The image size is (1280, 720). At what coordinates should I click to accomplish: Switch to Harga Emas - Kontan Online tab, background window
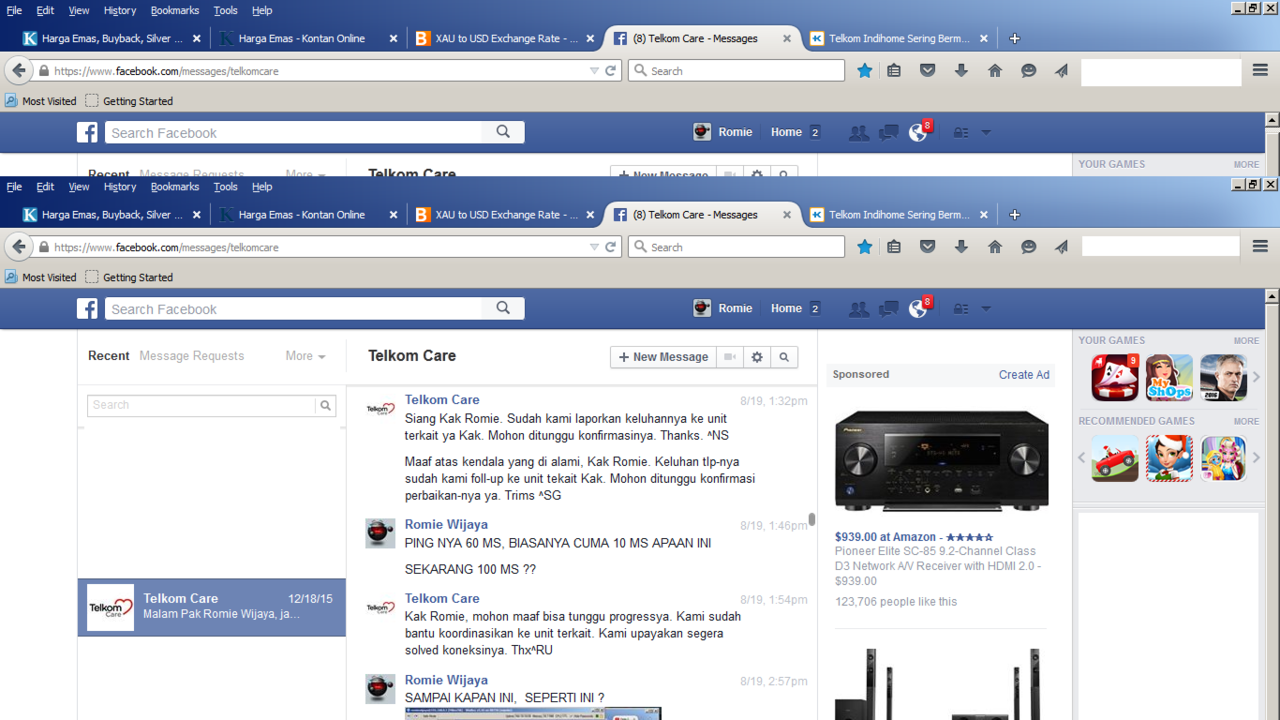coord(309,39)
